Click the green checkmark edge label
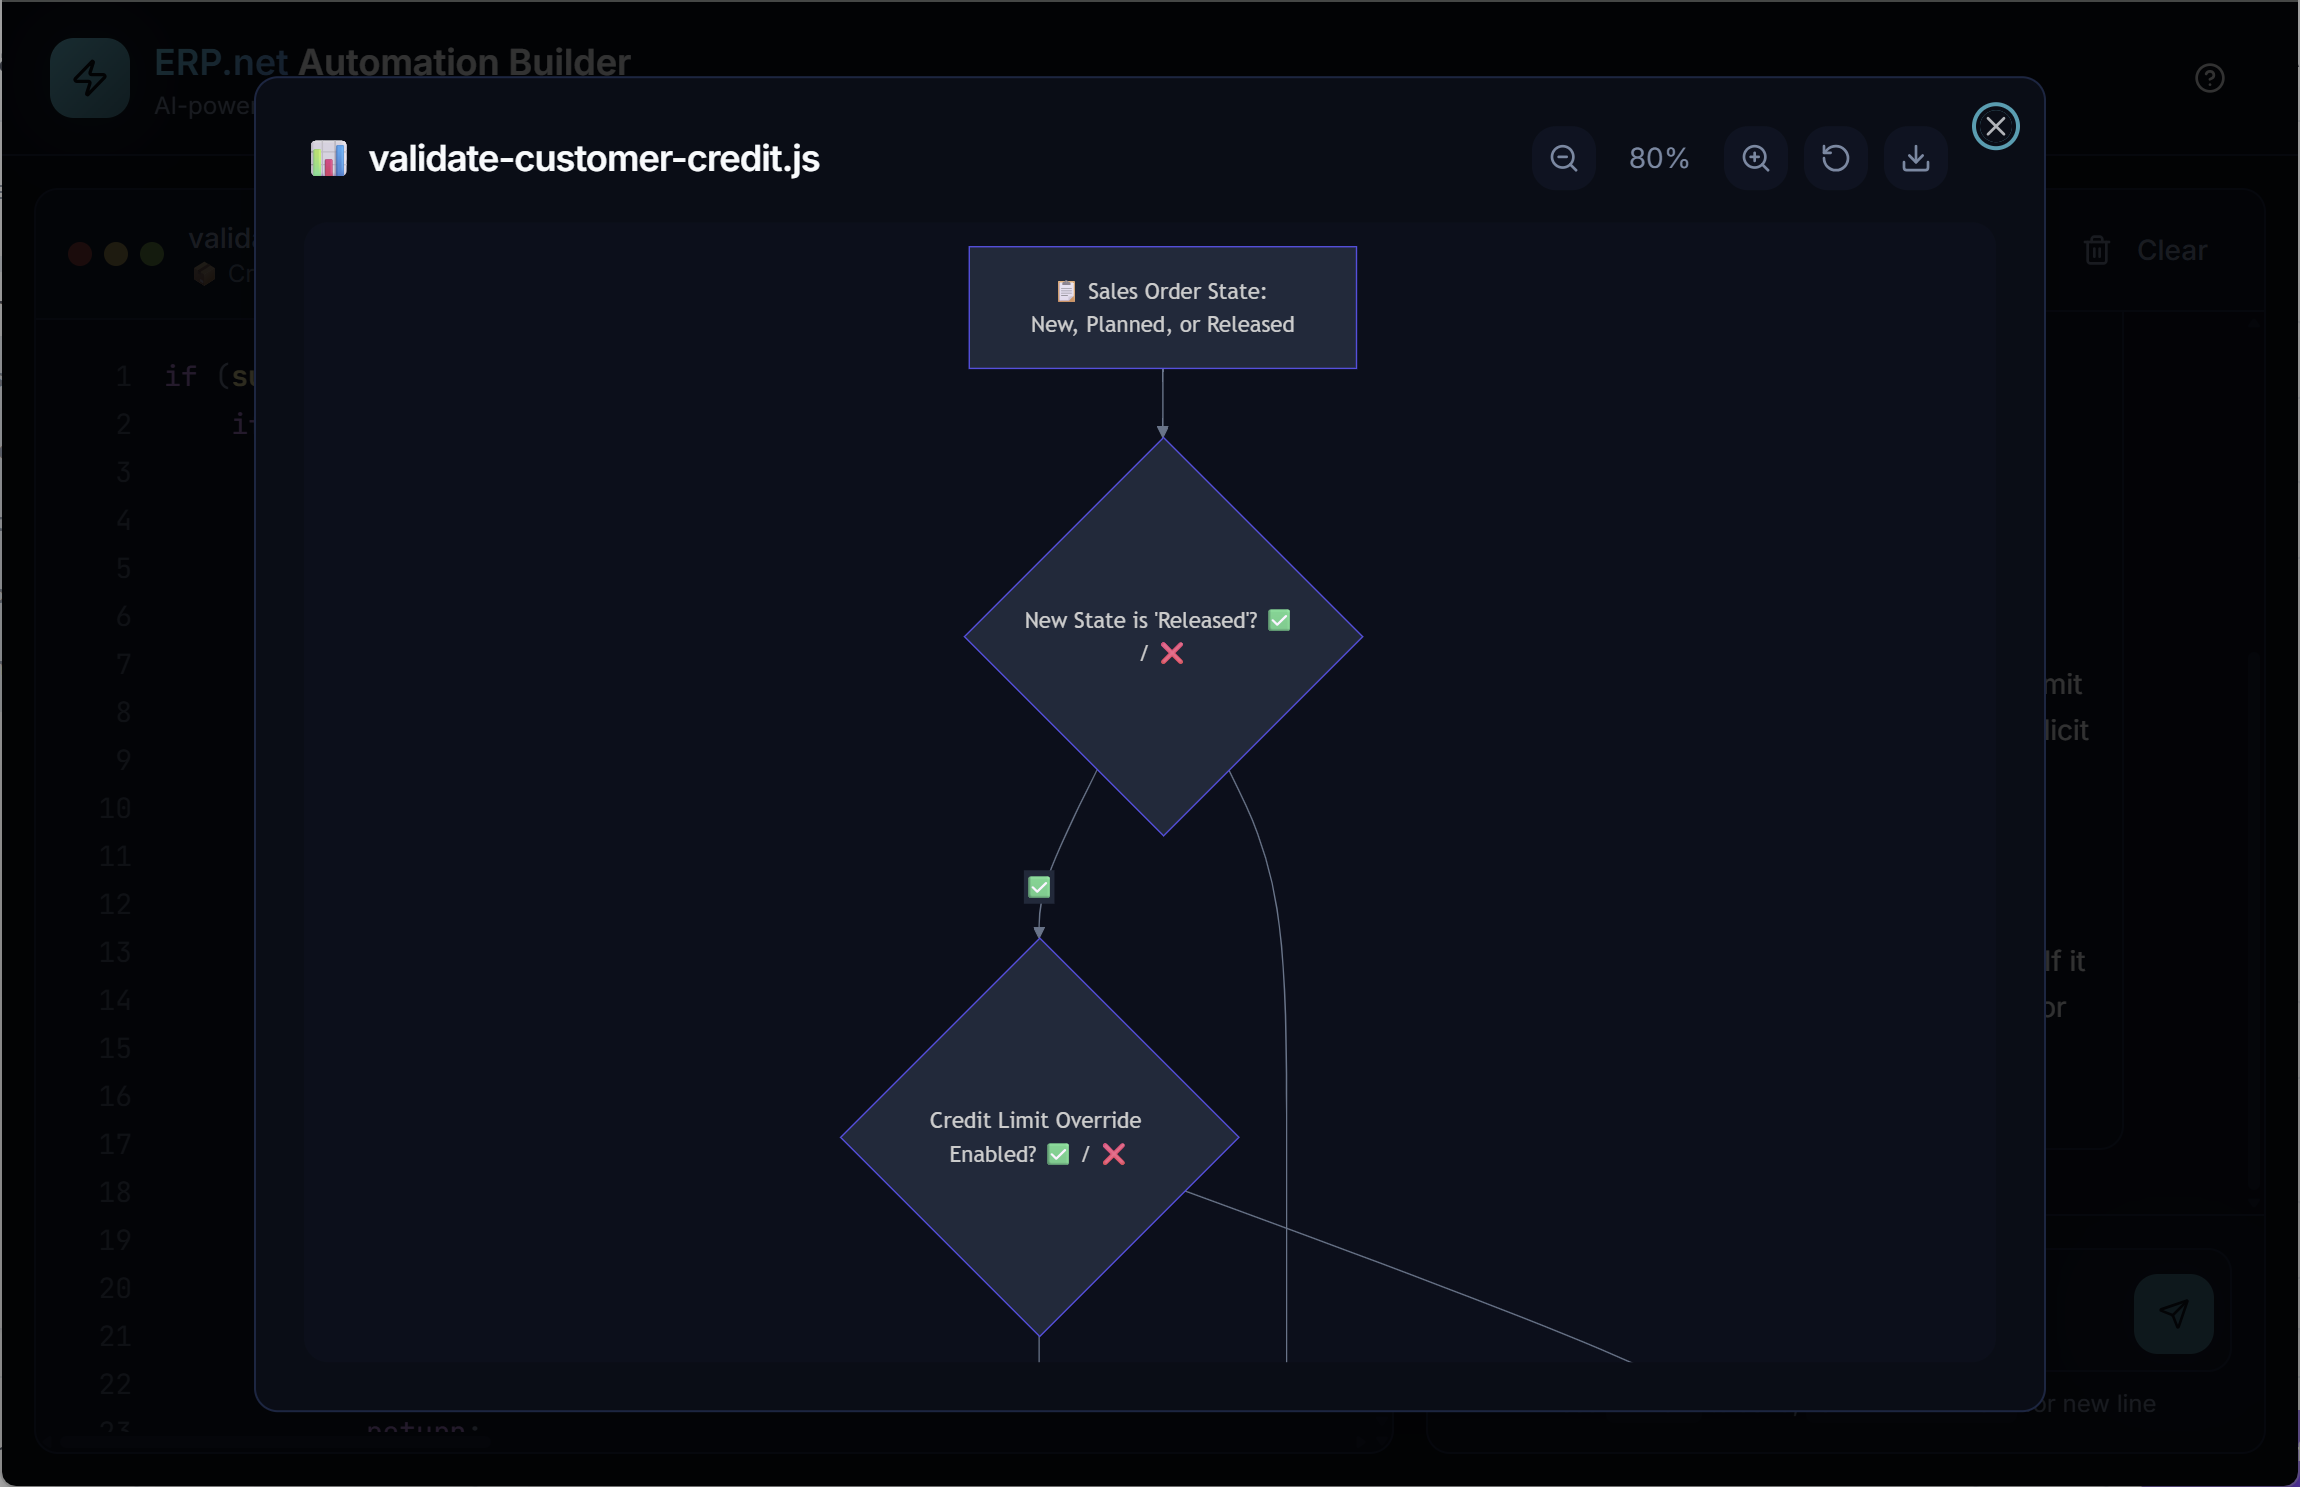The height and width of the screenshot is (1487, 2300). pos(1040,887)
